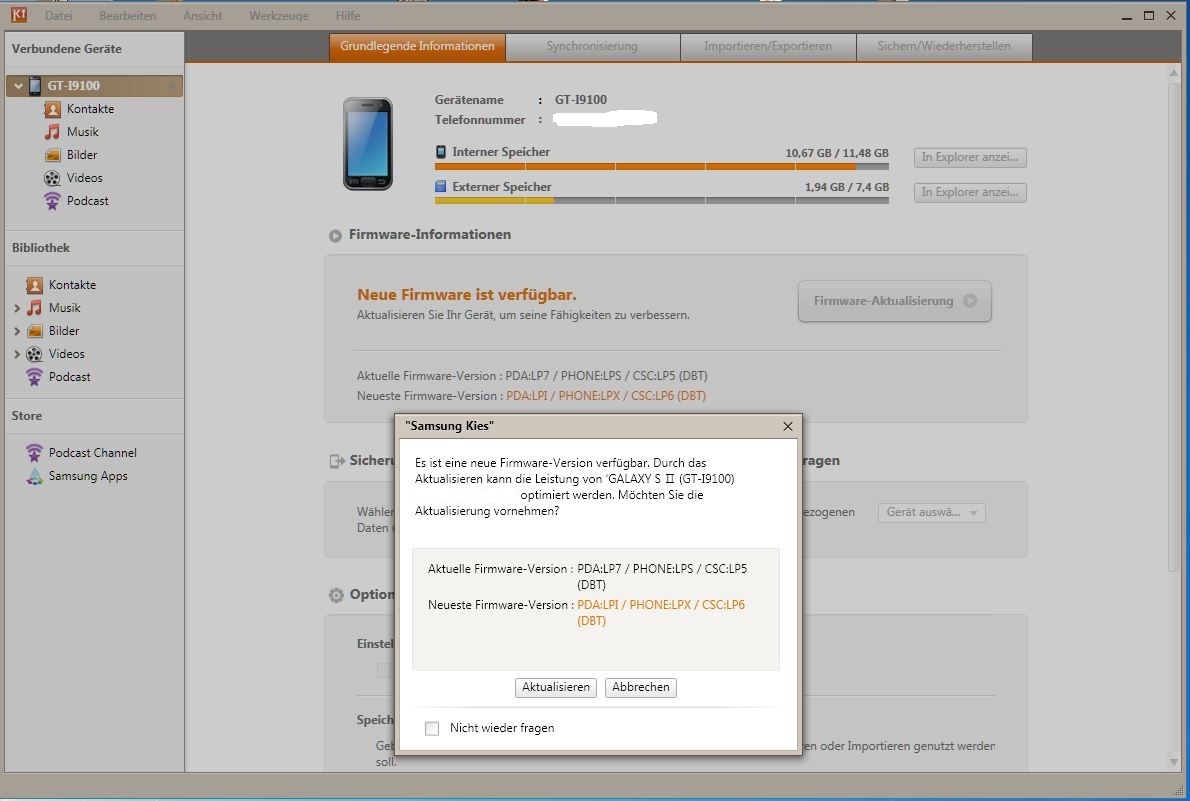
Task: Click Externer Speicher card icon
Action: click(441, 187)
